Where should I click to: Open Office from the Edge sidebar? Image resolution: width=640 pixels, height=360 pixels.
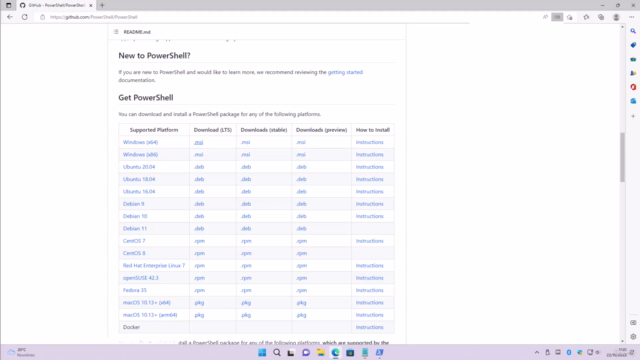(633, 87)
